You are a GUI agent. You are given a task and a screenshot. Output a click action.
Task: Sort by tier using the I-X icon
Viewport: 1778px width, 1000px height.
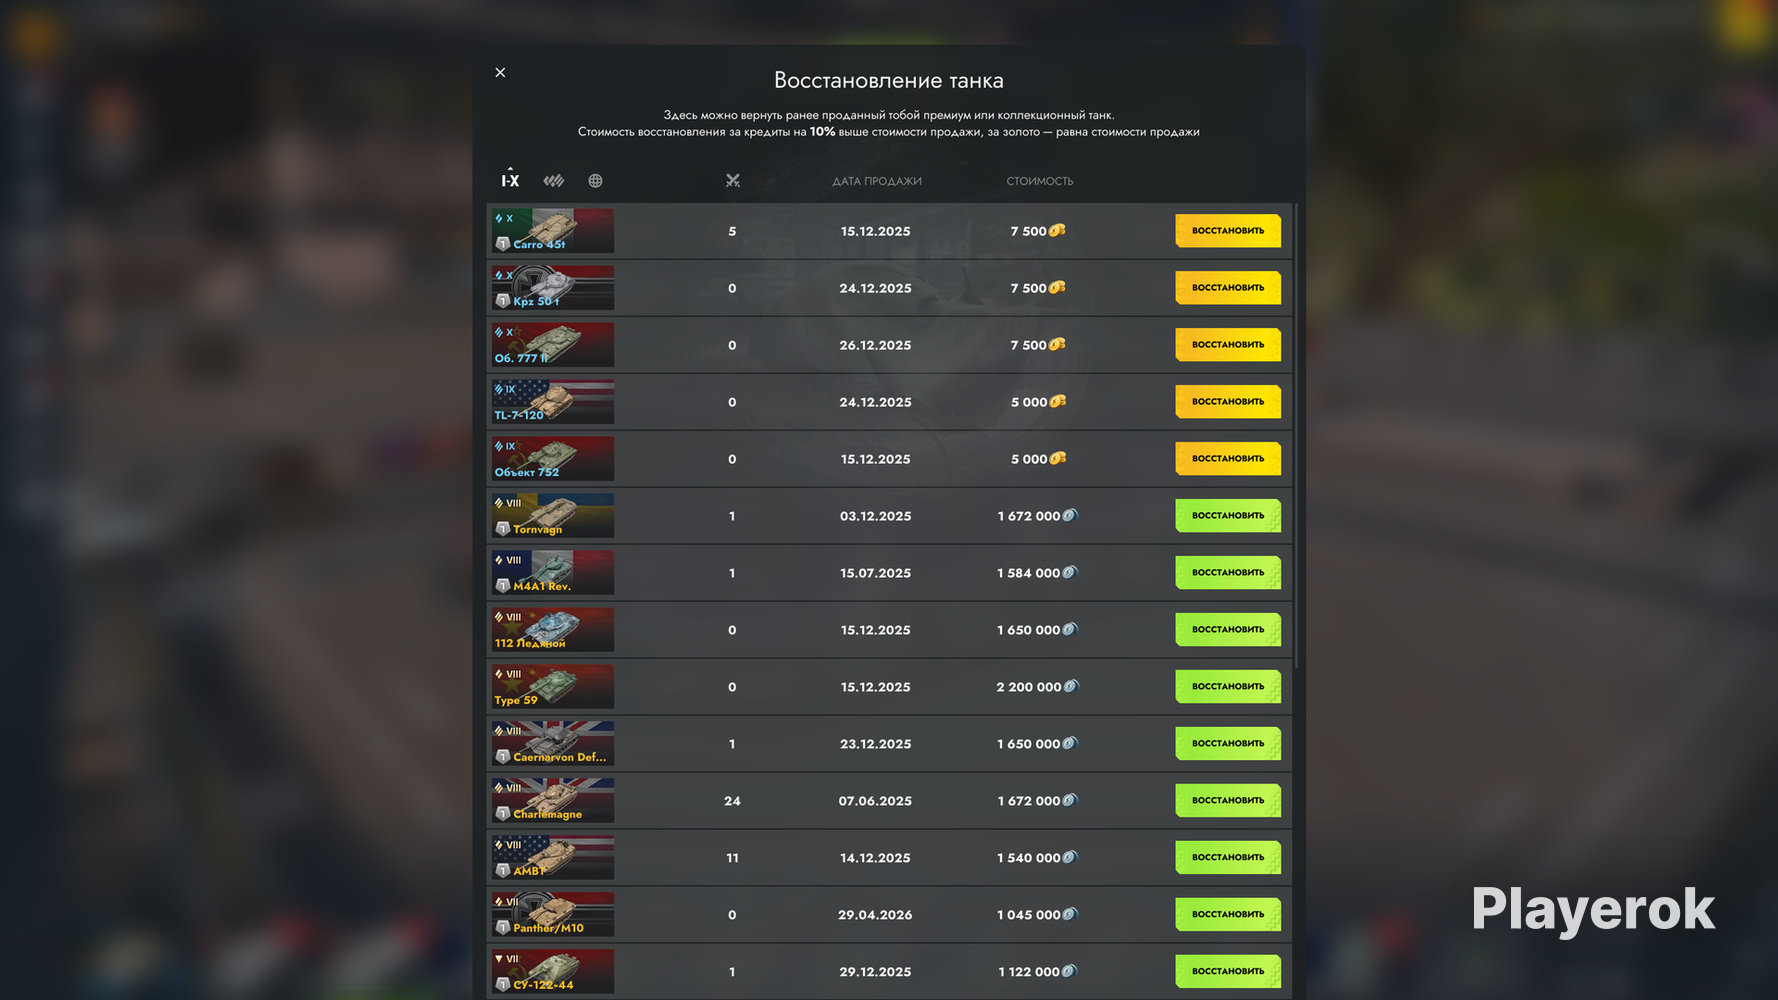pyautogui.click(x=510, y=180)
